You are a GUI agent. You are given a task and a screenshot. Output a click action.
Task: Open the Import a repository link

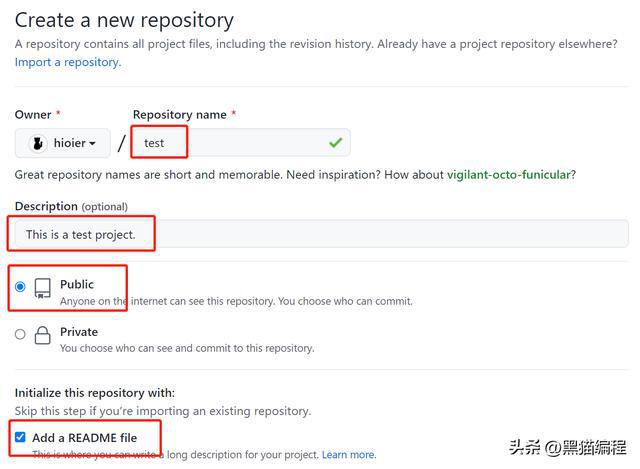67,62
